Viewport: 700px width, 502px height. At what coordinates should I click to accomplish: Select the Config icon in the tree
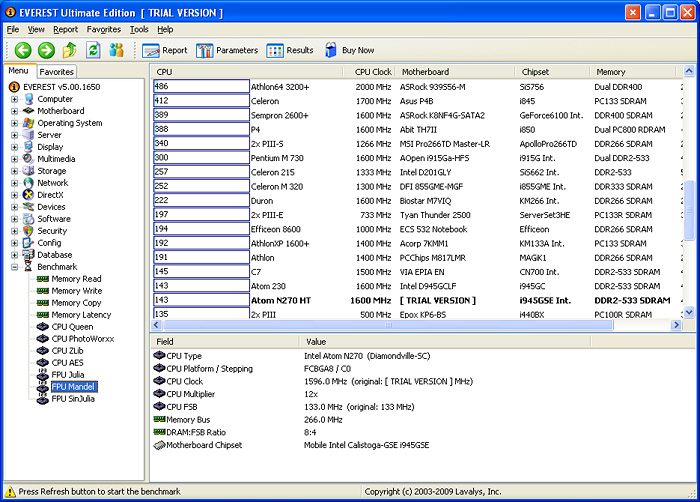[29, 243]
